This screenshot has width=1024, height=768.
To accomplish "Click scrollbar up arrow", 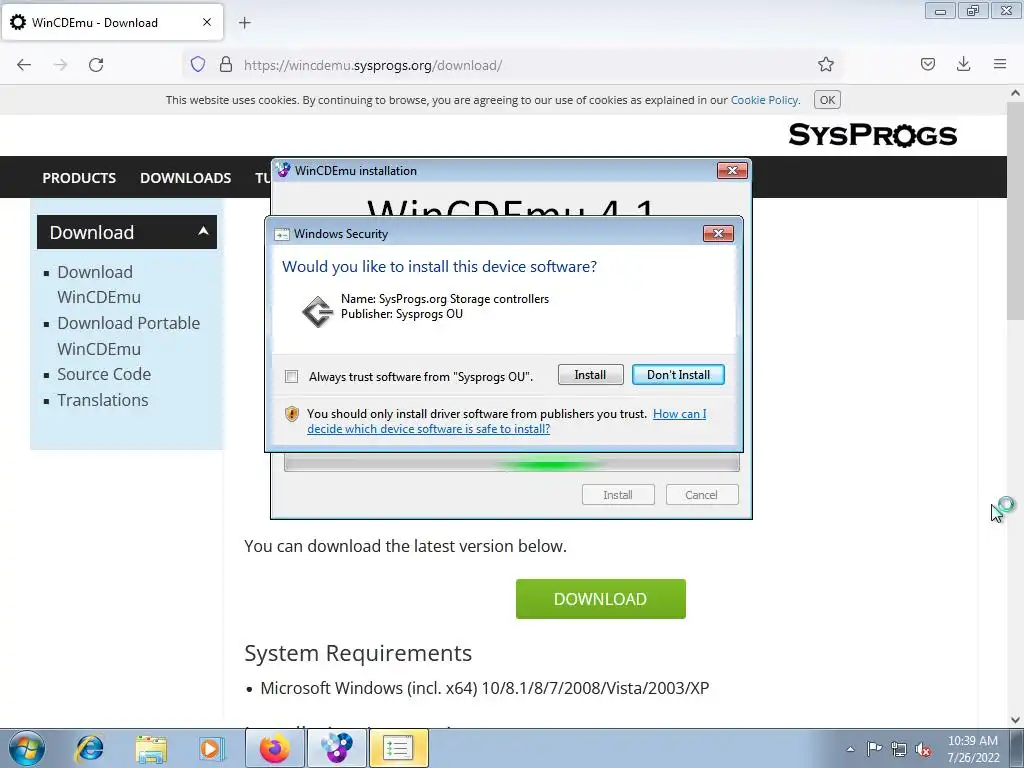I will 1016,93.
